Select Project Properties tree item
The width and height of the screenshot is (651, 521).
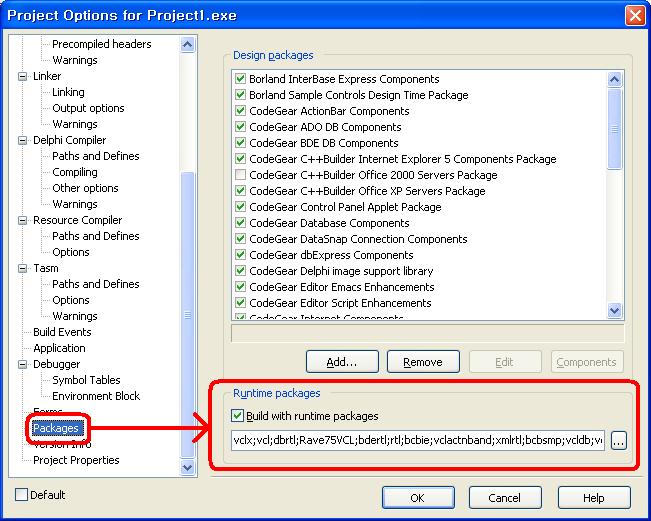pos(76,460)
